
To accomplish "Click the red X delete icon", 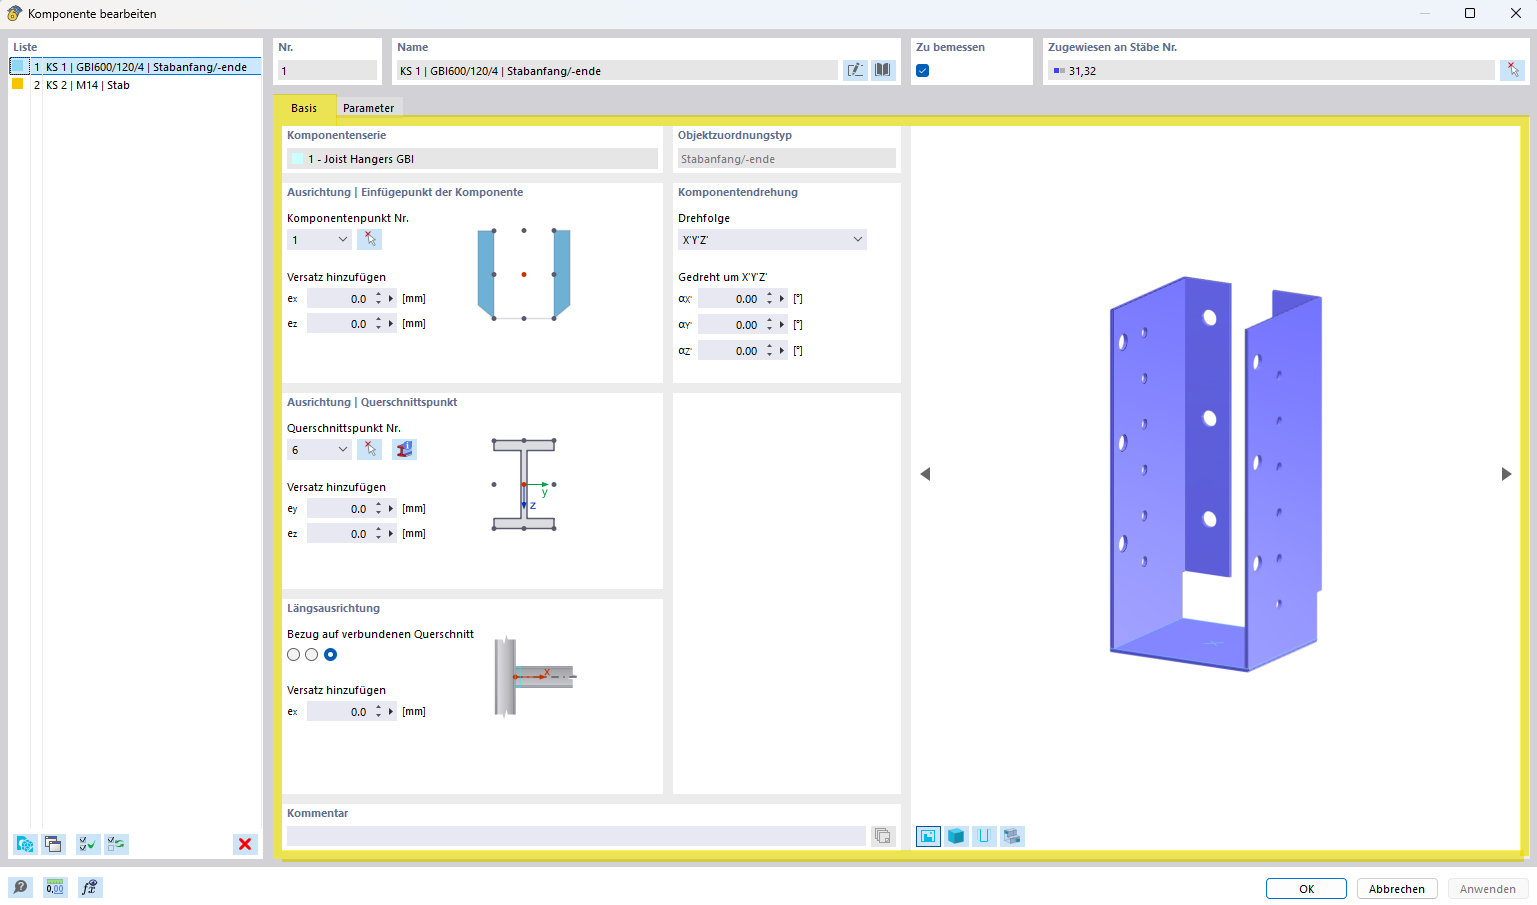I will click(245, 844).
